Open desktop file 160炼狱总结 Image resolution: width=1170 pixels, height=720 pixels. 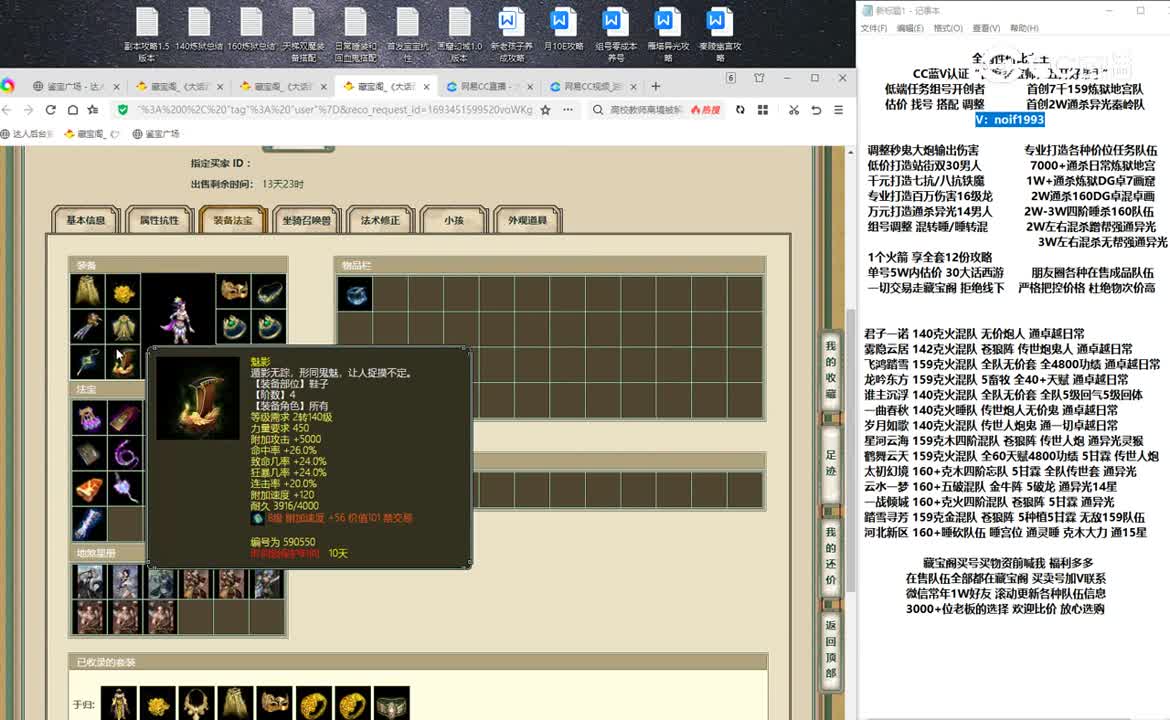[x=251, y=30]
